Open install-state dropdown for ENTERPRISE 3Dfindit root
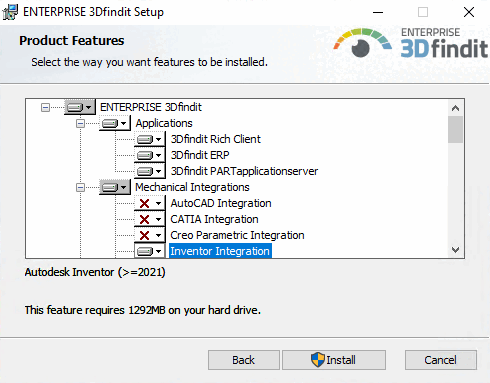Viewport: 490px width, 383px height. pos(80,107)
